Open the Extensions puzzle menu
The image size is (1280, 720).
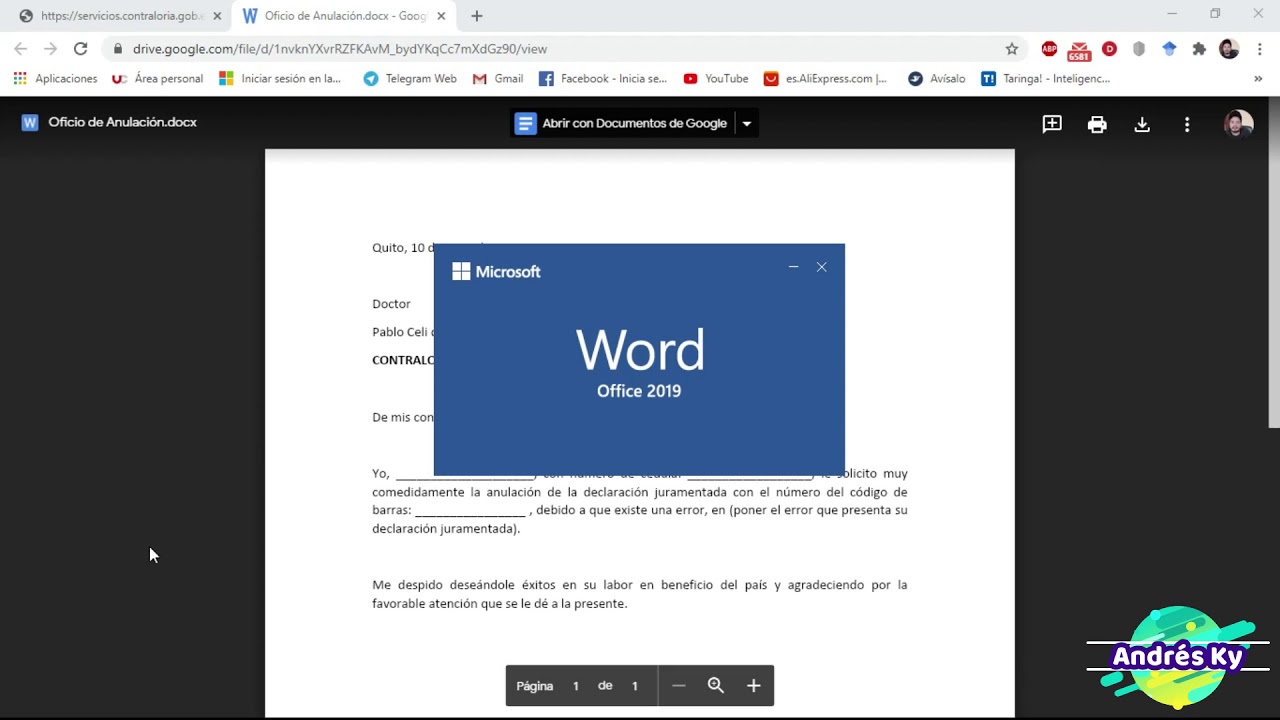click(x=1199, y=48)
